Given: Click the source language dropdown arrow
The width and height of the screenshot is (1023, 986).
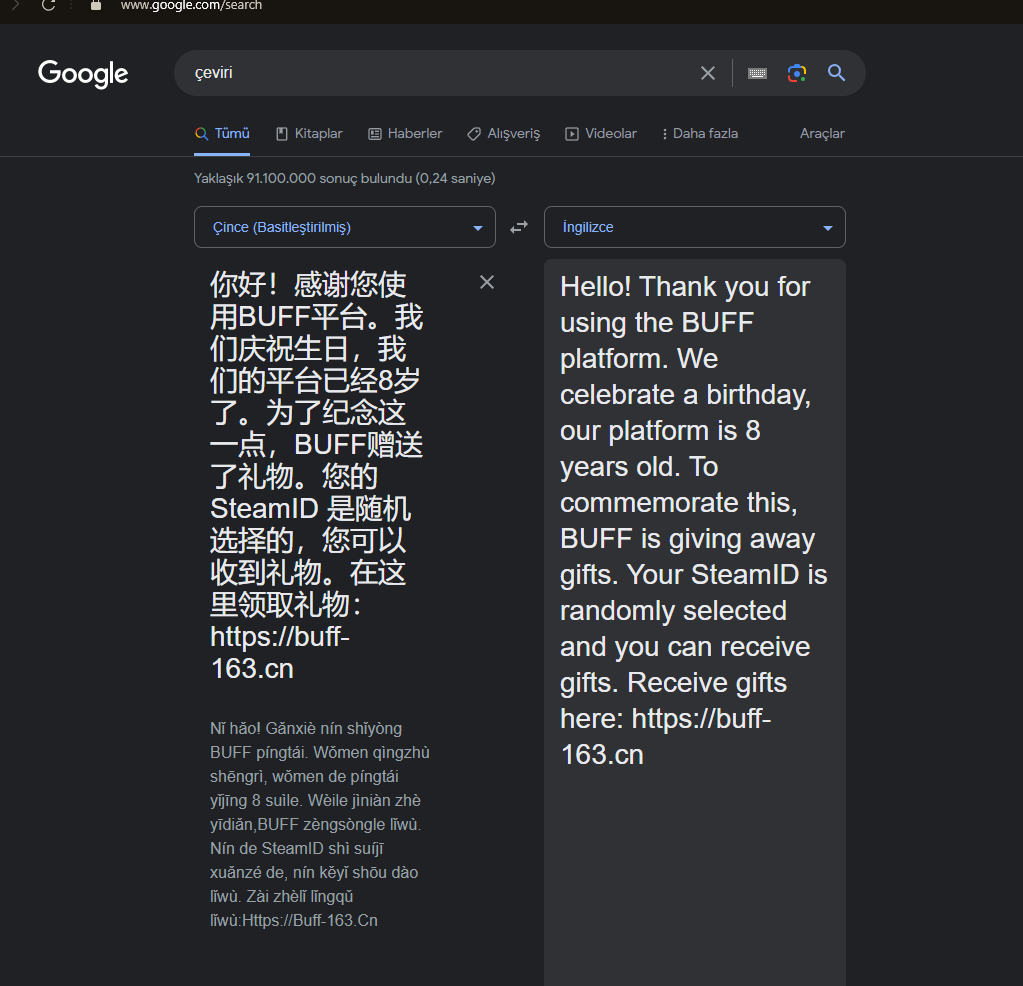Looking at the screenshot, I should [x=478, y=228].
